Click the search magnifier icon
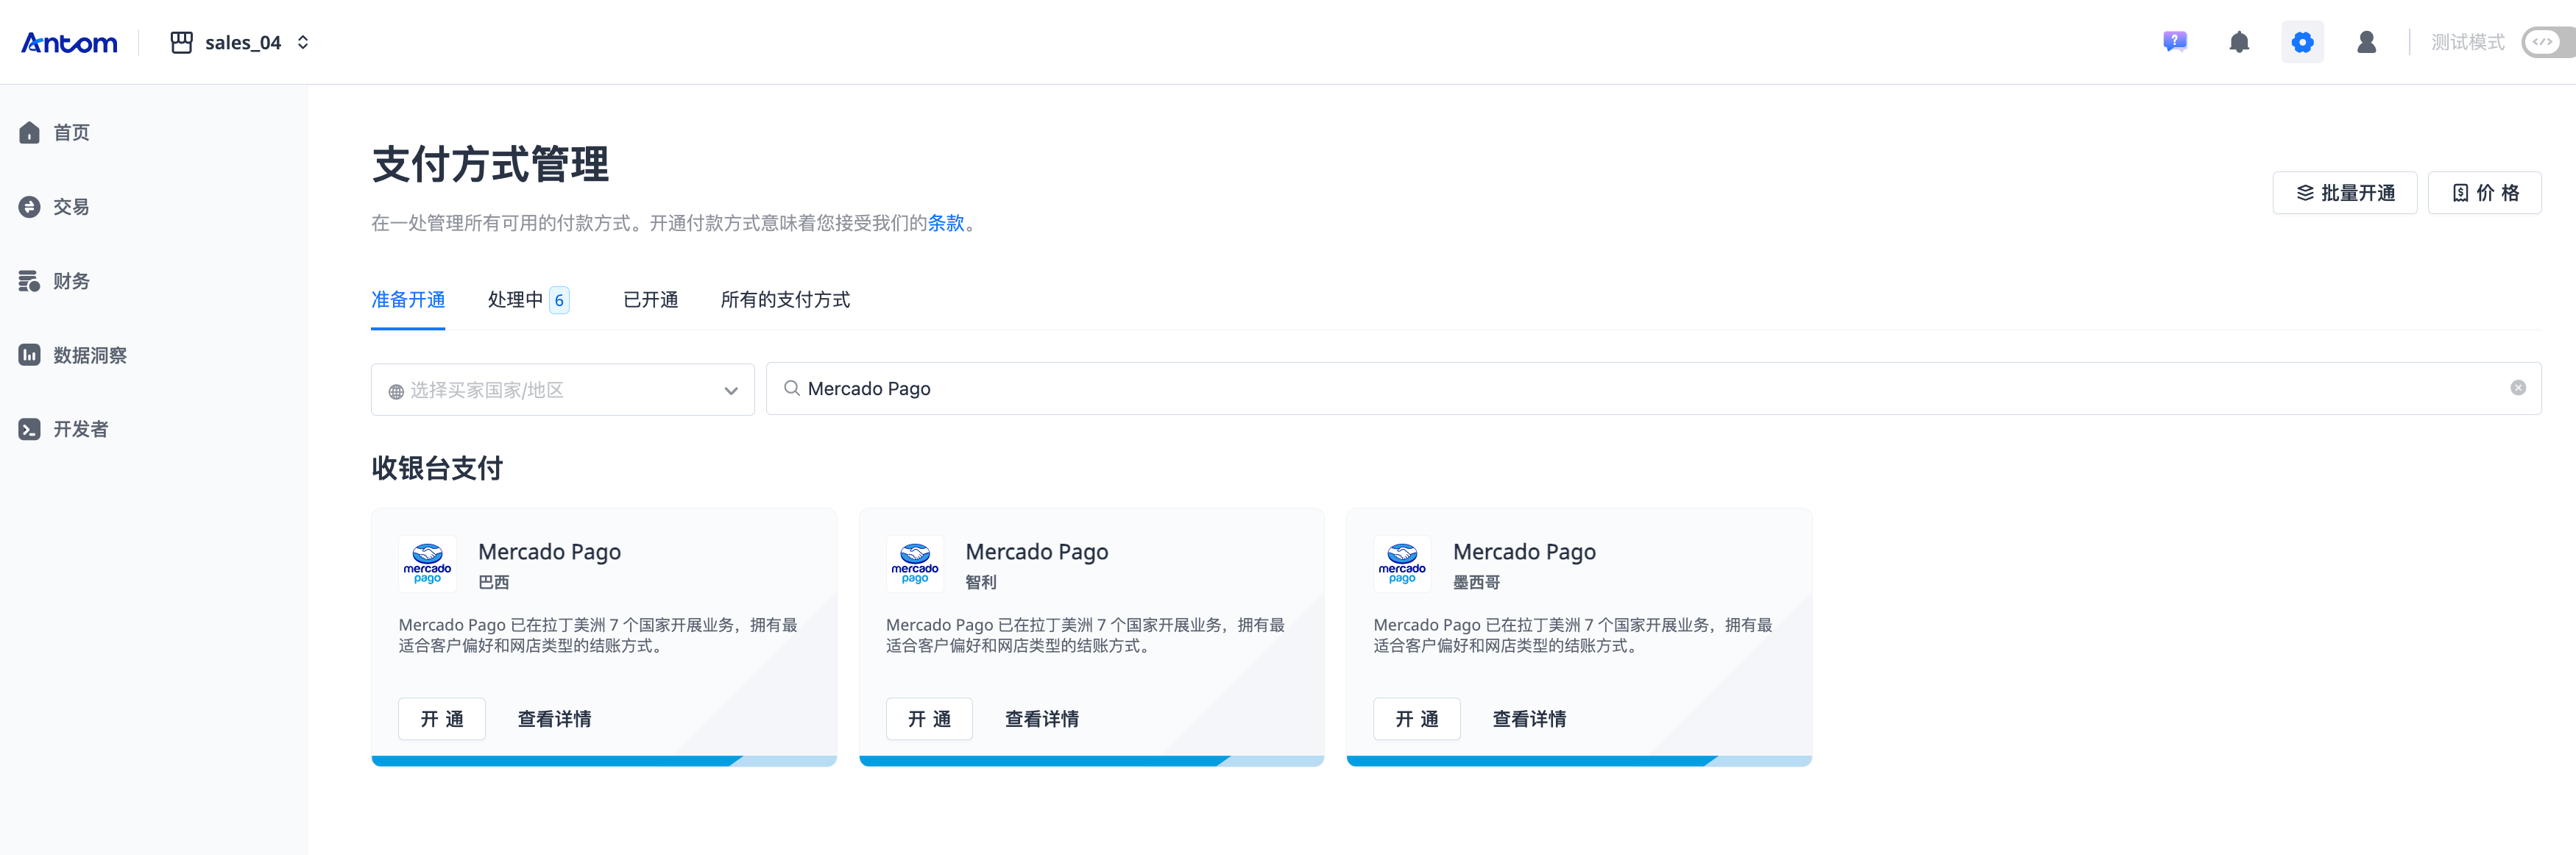This screenshot has width=2576, height=855. (791, 388)
